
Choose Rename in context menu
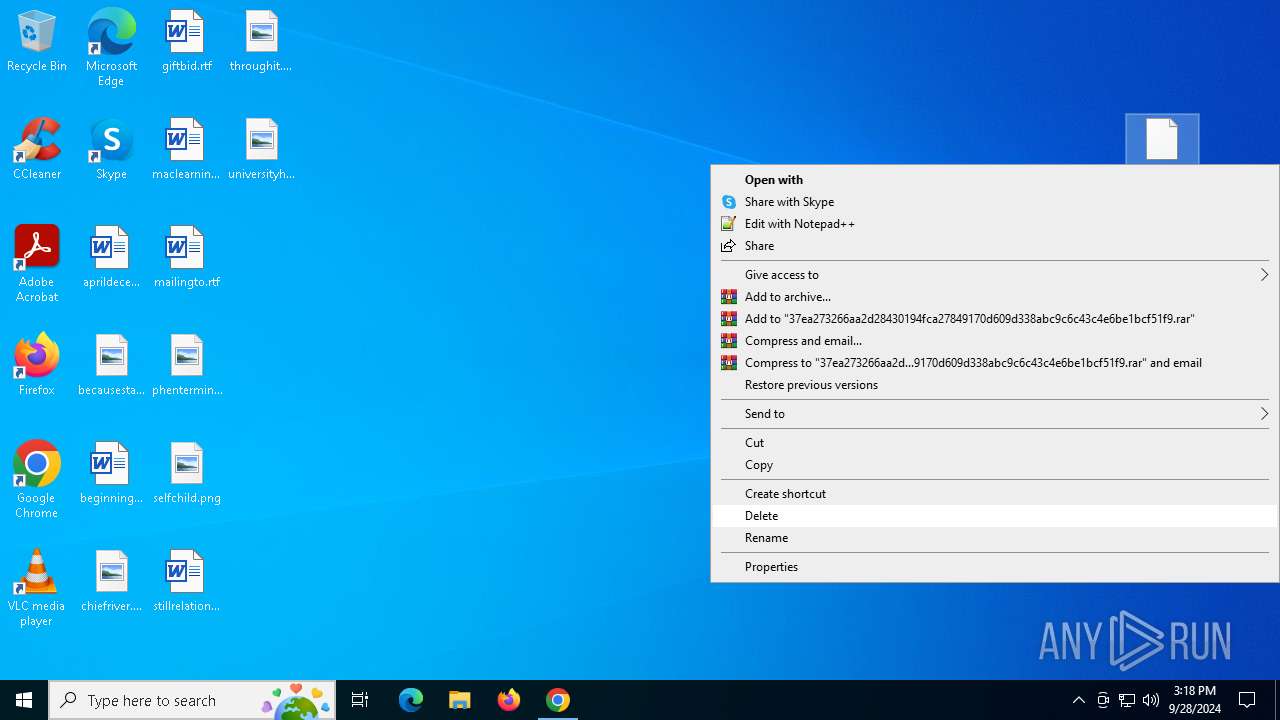click(995, 538)
